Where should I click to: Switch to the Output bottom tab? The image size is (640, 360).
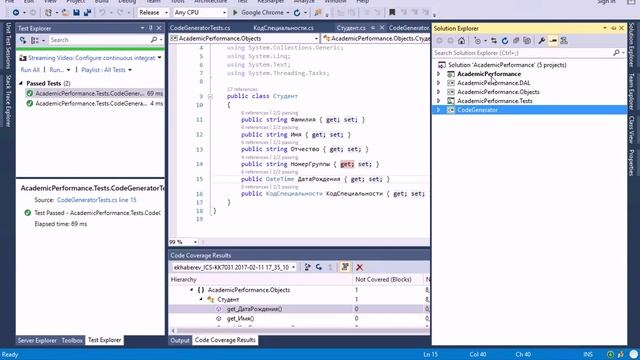point(180,340)
